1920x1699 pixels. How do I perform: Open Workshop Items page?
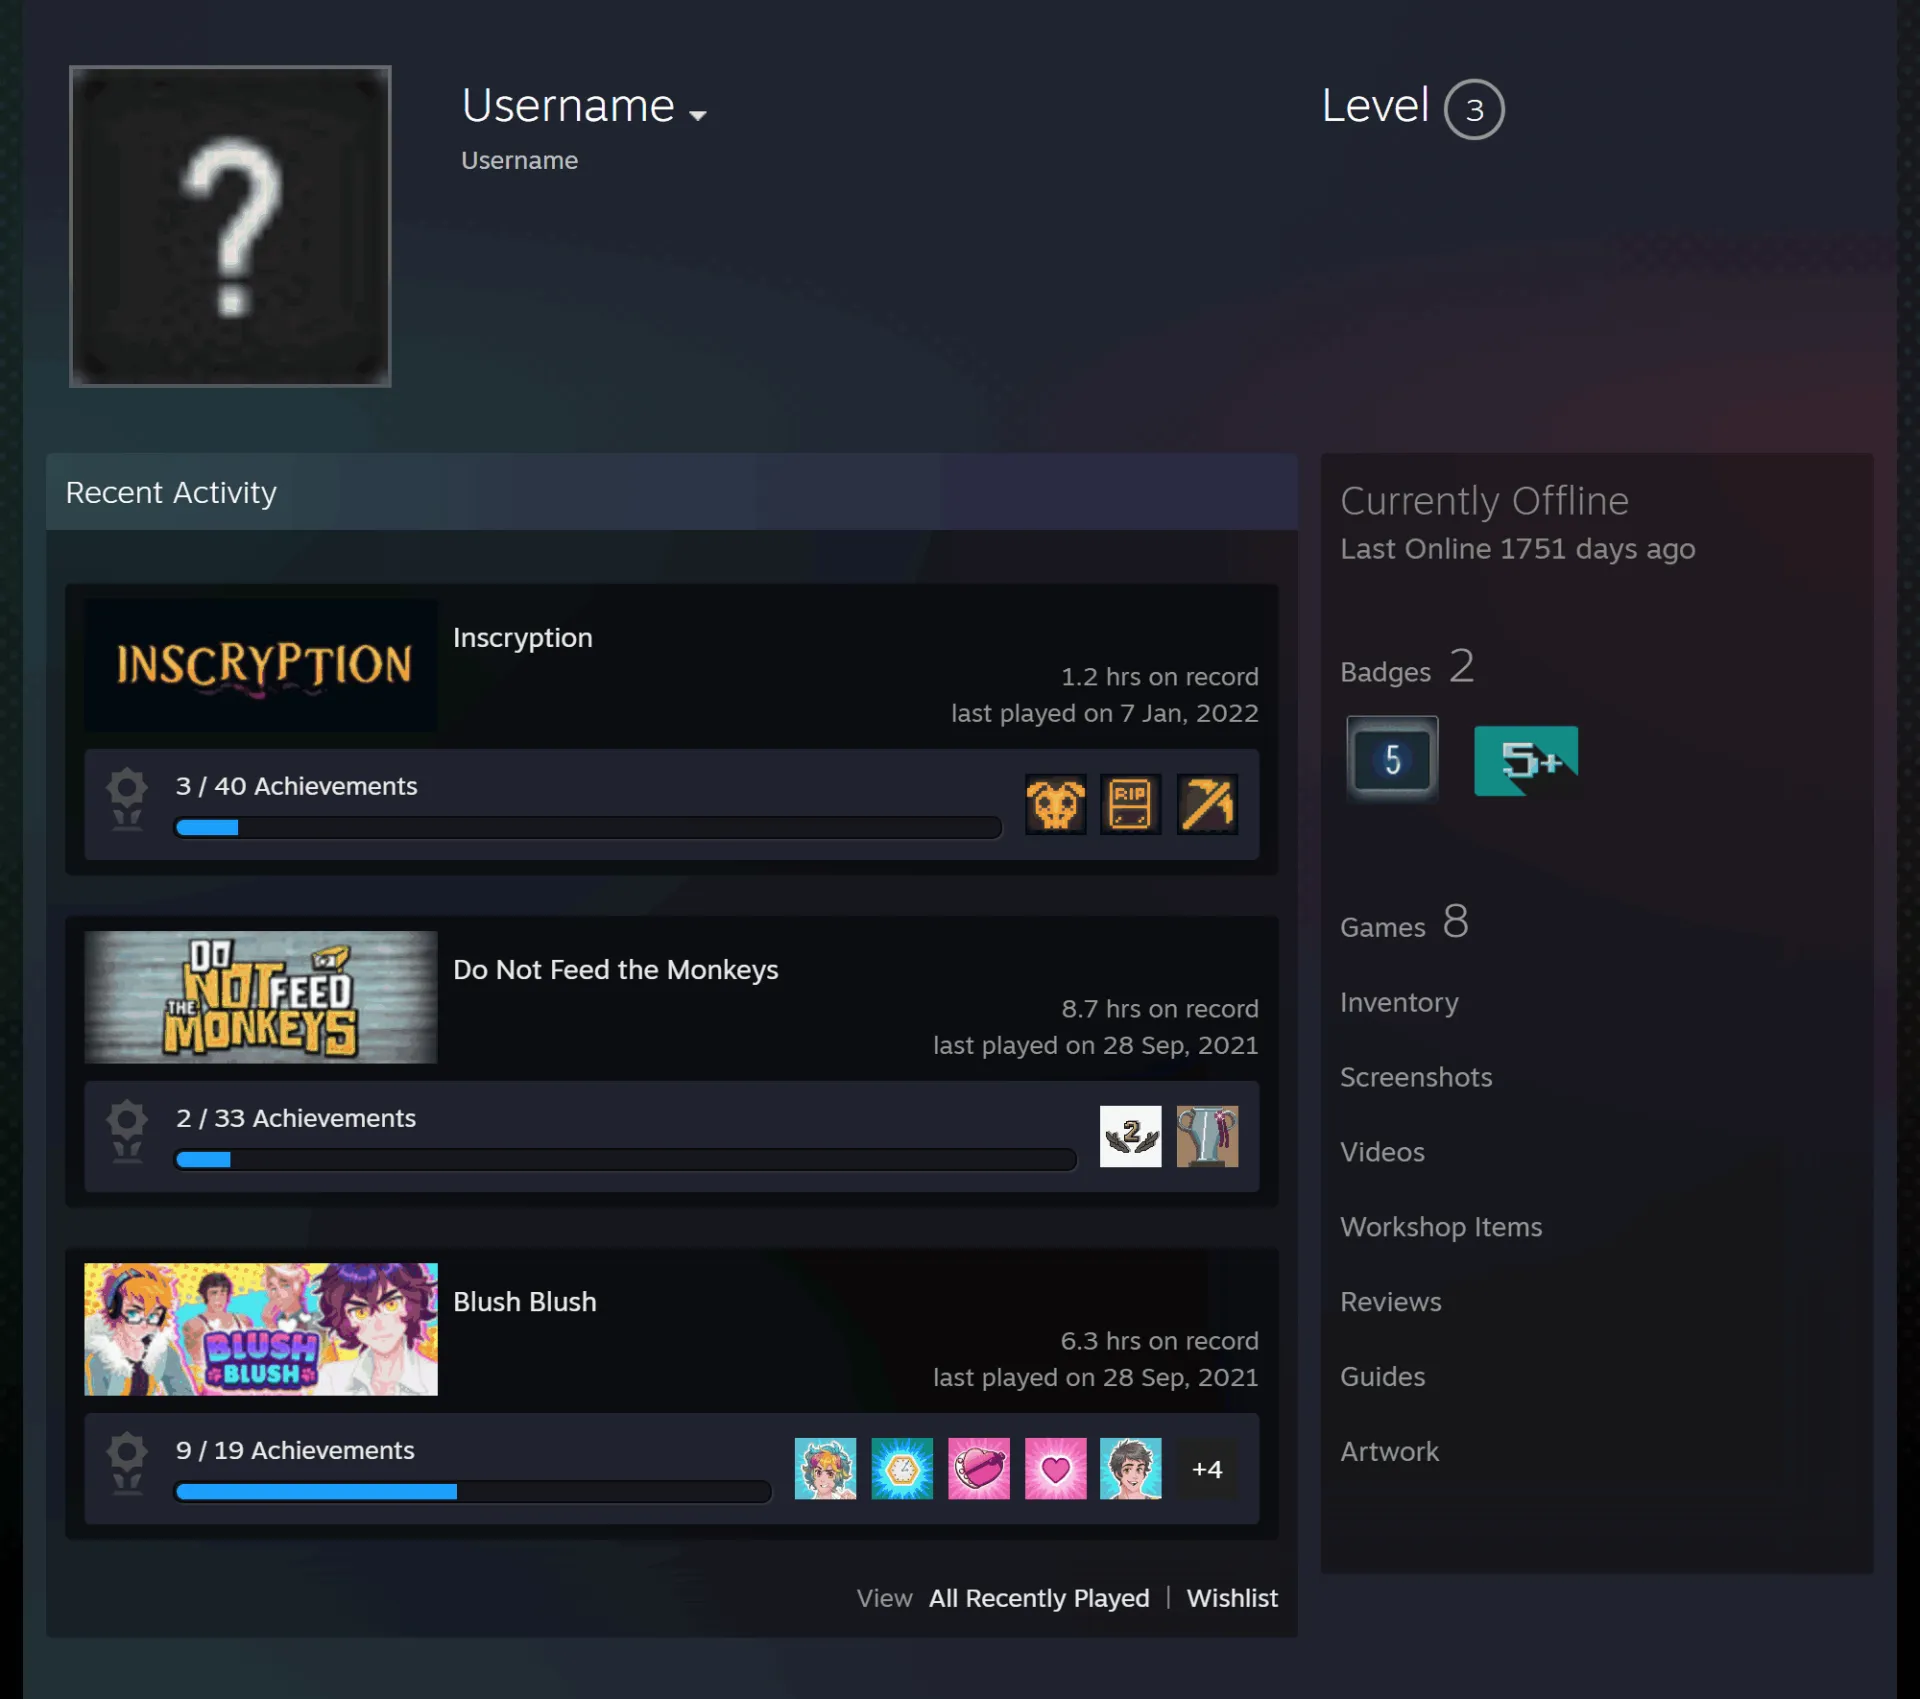pos(1441,1227)
